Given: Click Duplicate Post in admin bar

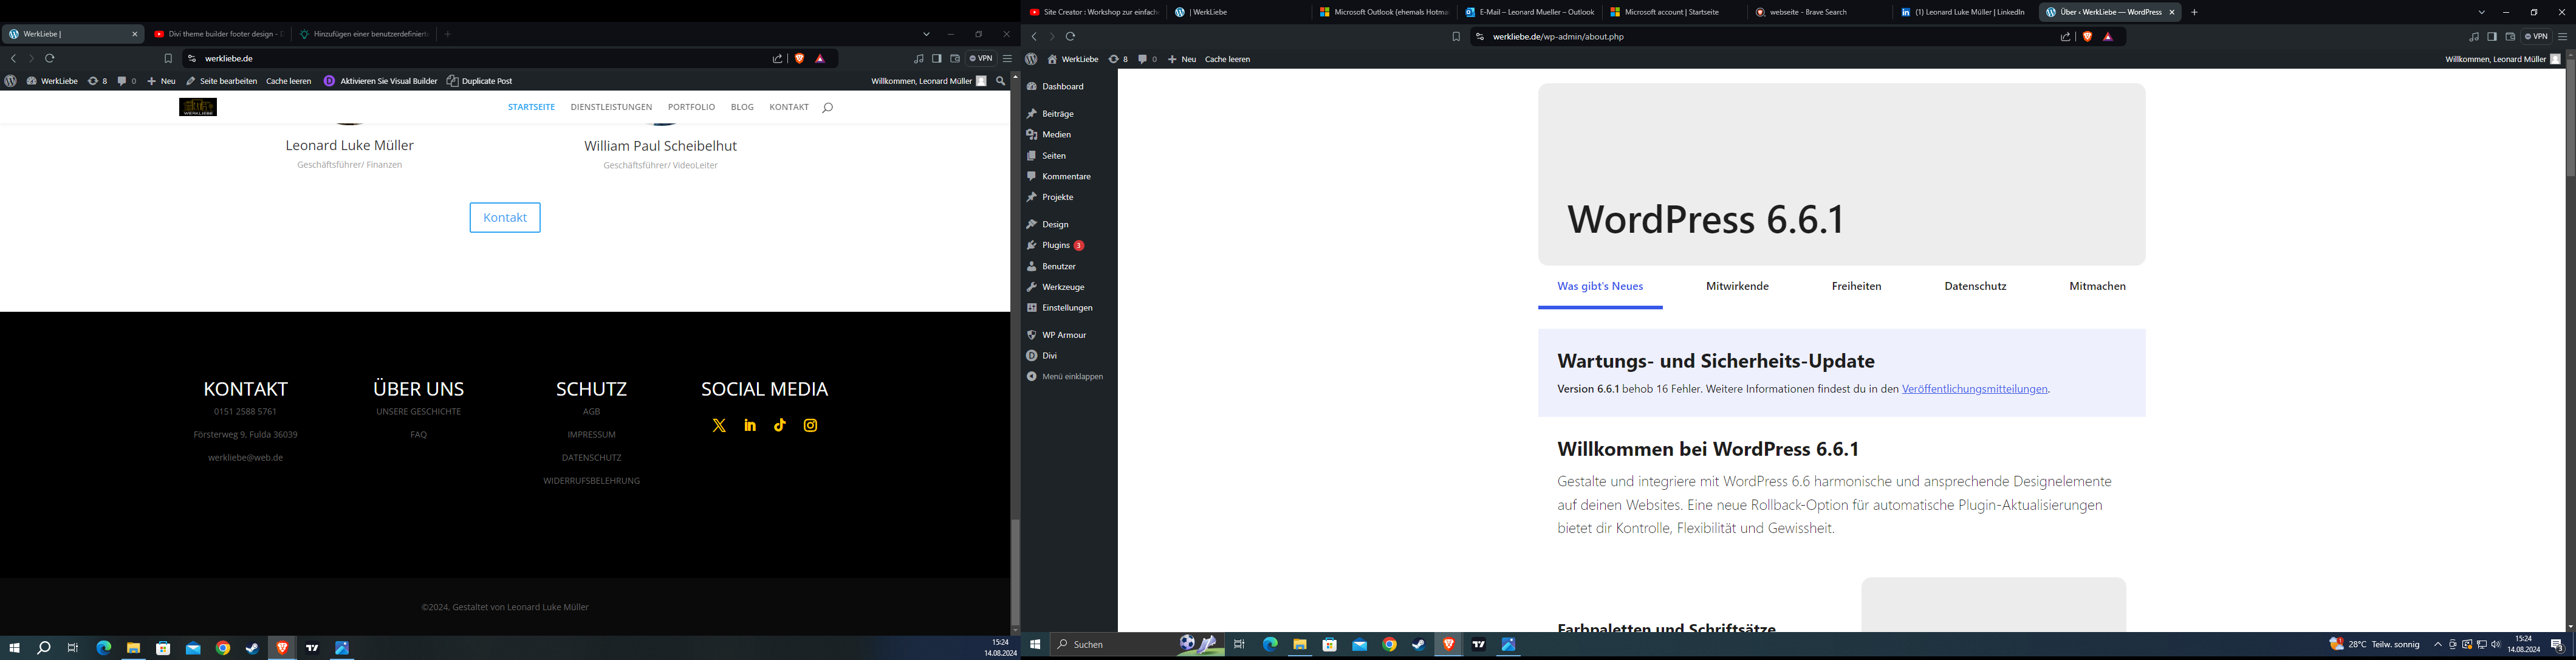Looking at the screenshot, I should point(480,81).
